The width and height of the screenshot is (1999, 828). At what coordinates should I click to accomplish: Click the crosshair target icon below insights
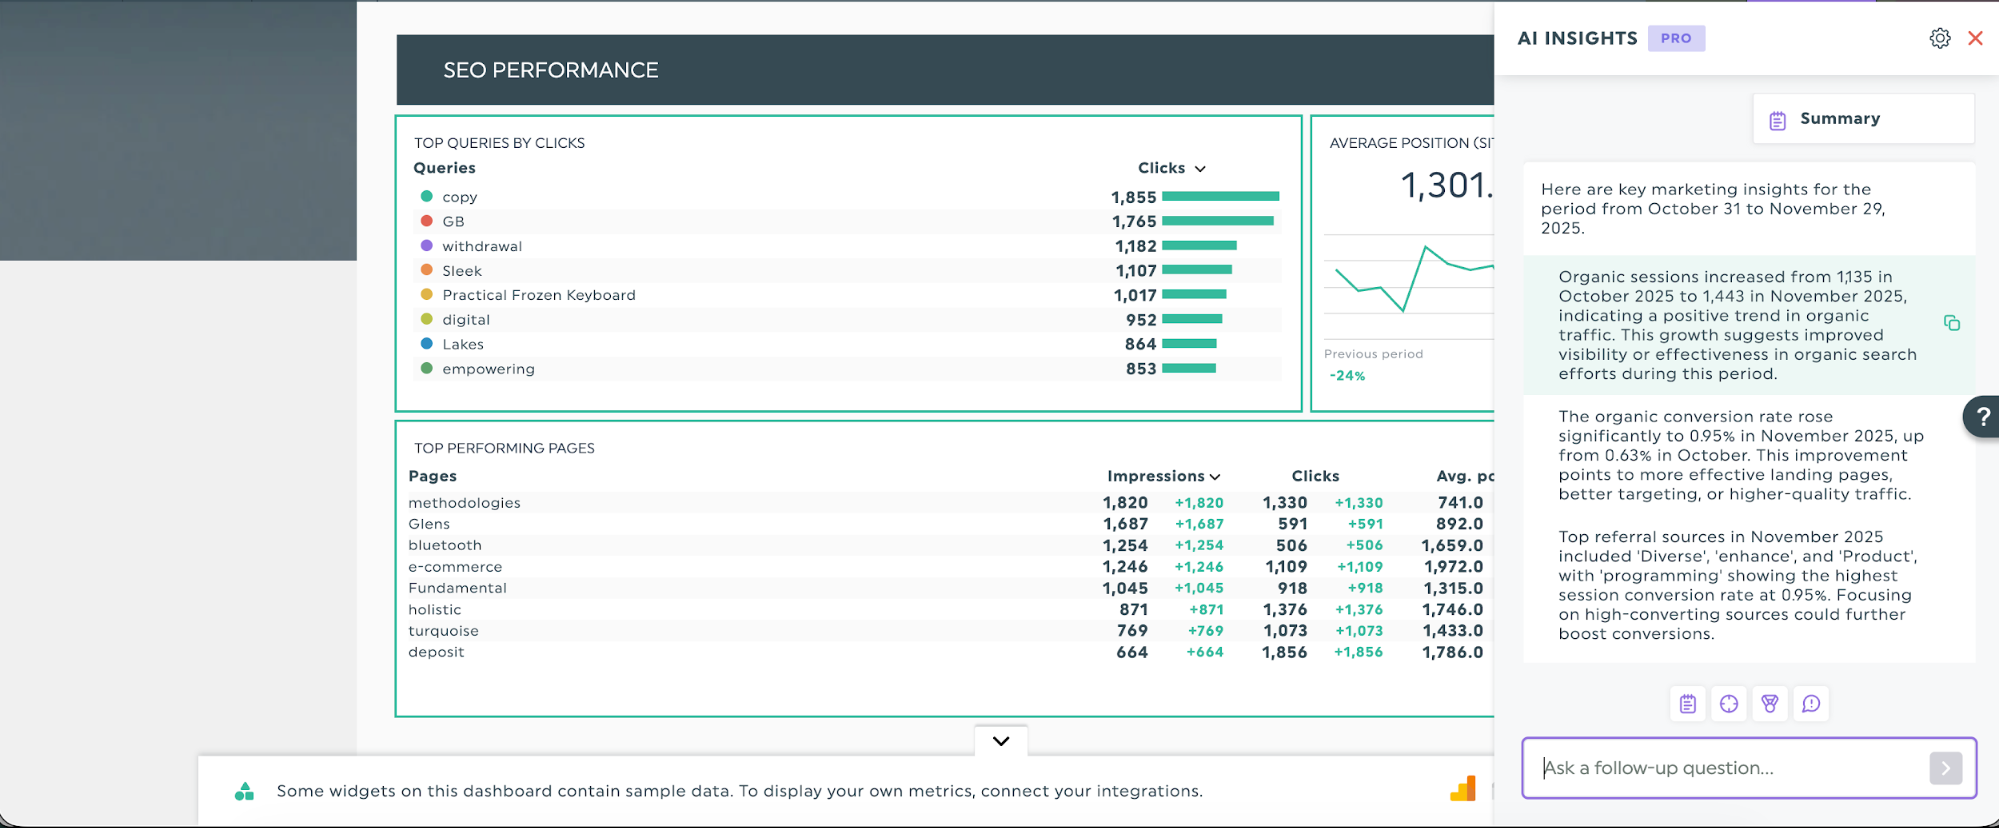tap(1729, 704)
